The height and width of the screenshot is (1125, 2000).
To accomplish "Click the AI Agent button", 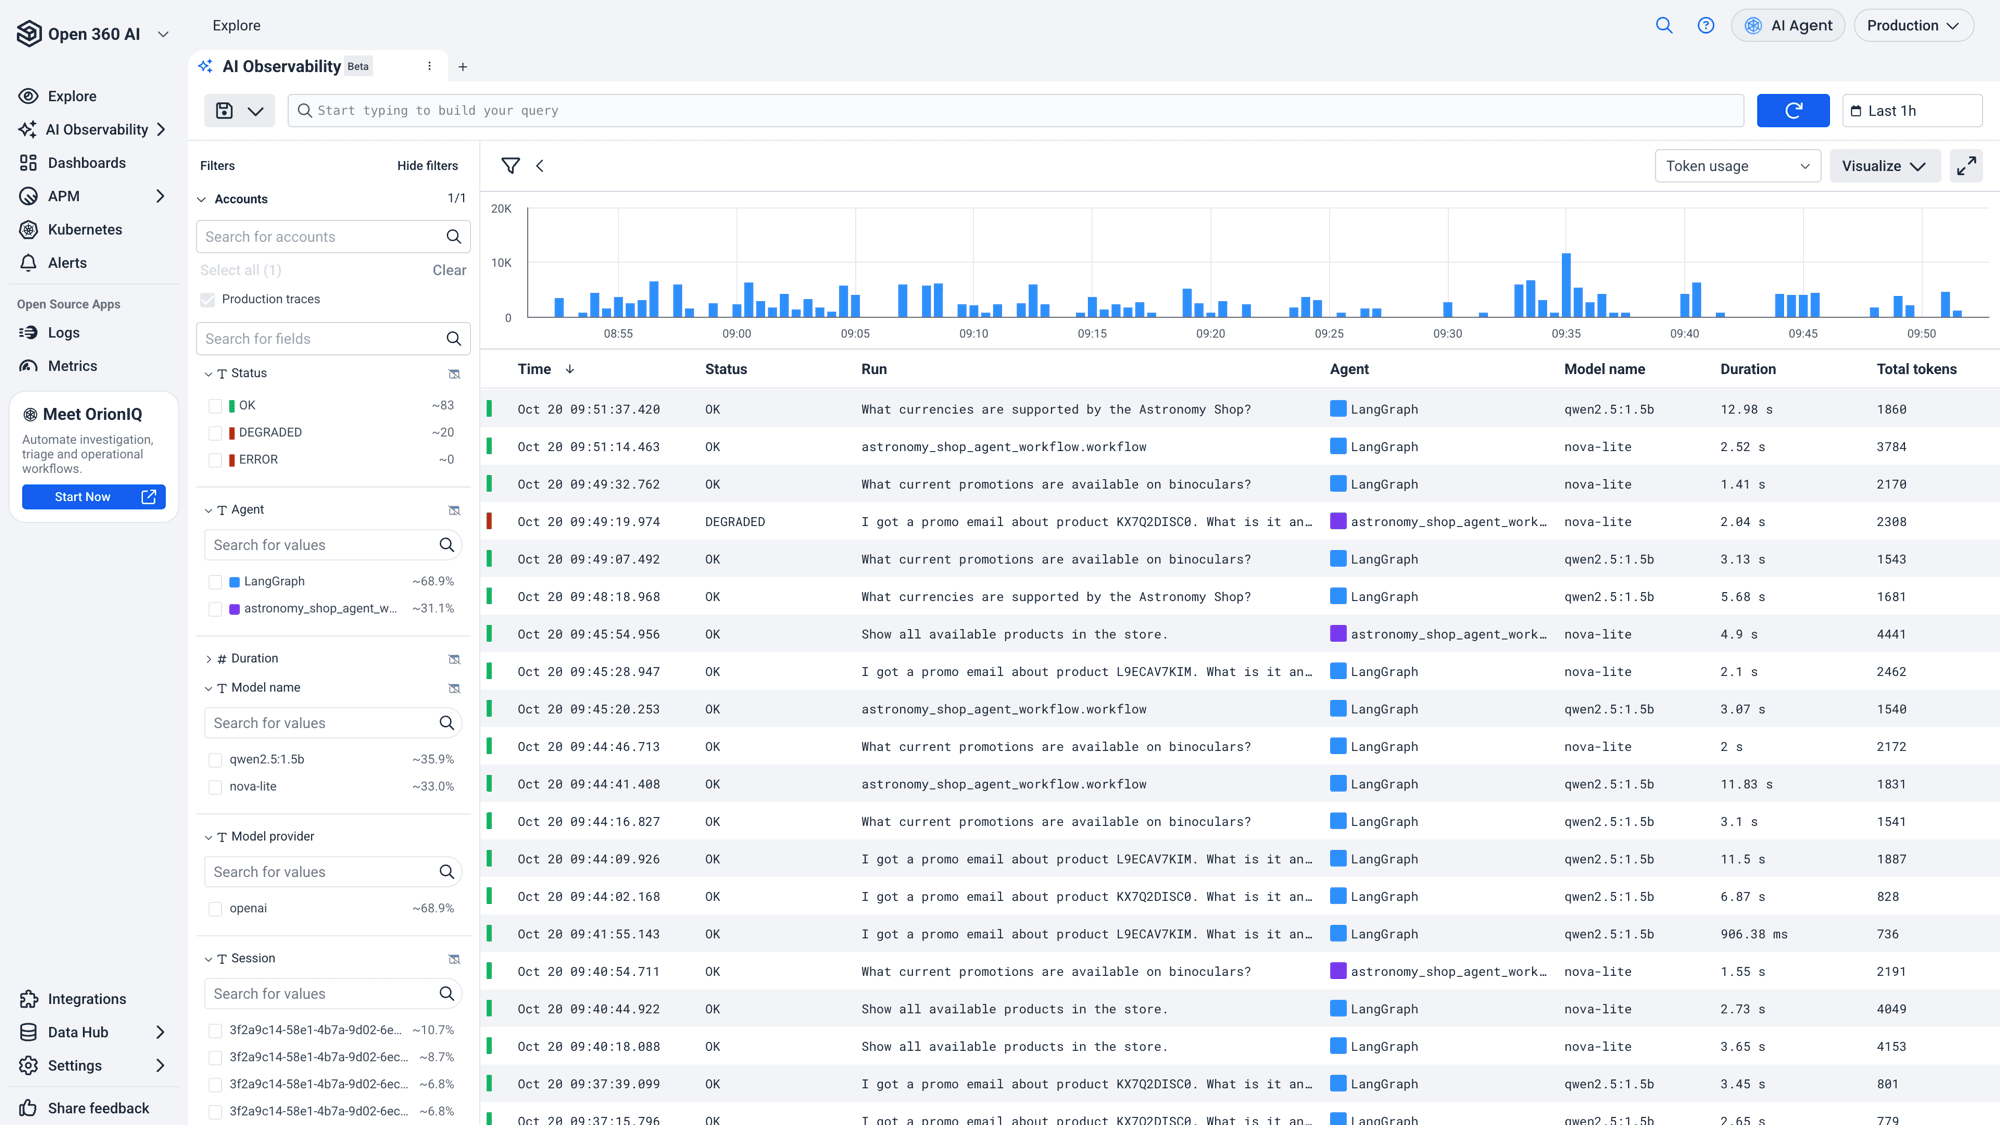I will click(x=1788, y=26).
